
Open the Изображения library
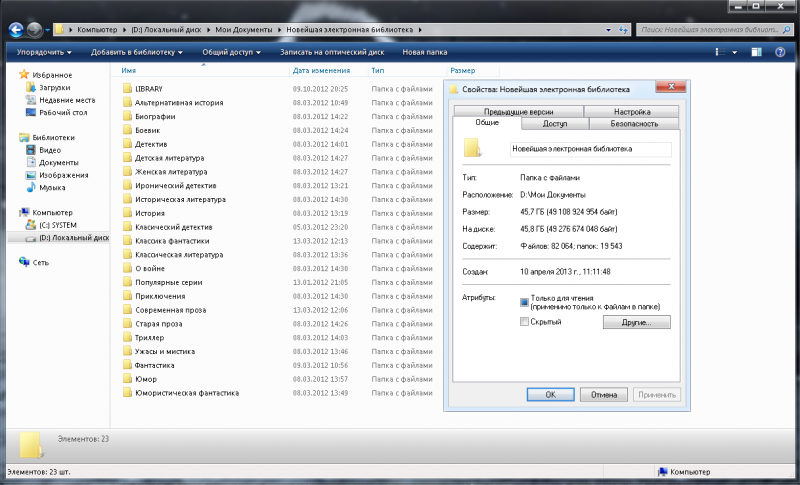click(x=57, y=175)
